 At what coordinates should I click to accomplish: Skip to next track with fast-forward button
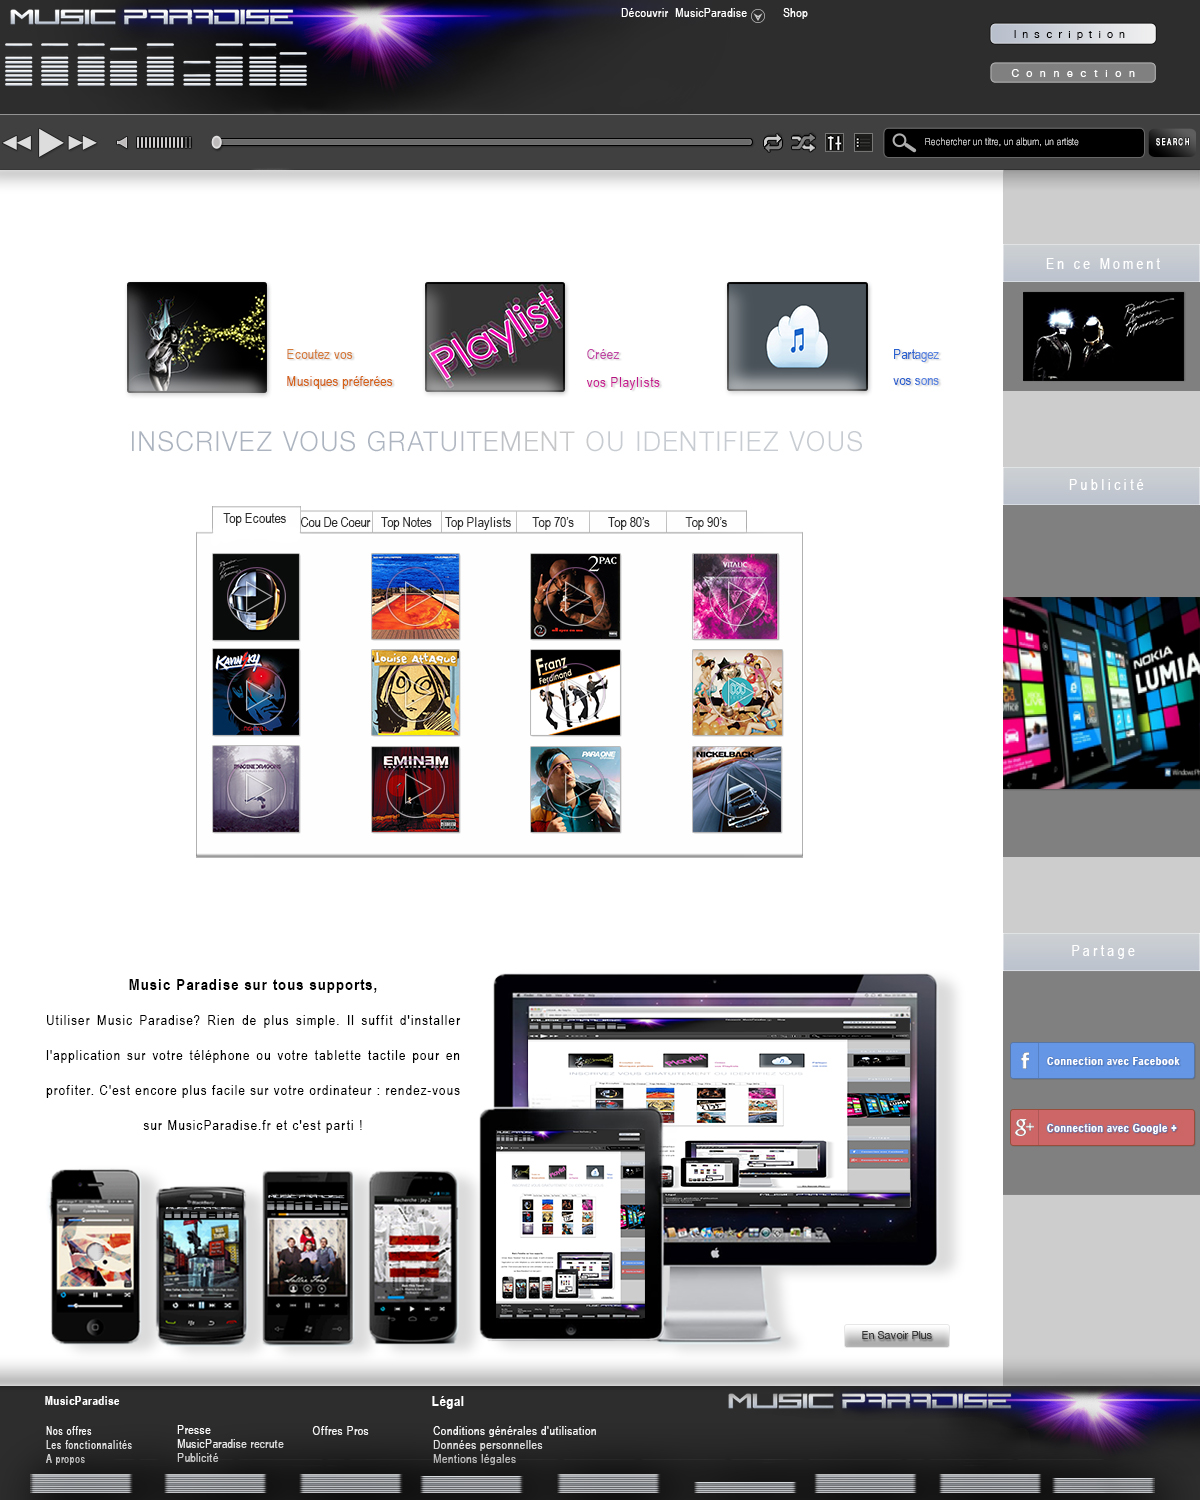click(x=83, y=143)
